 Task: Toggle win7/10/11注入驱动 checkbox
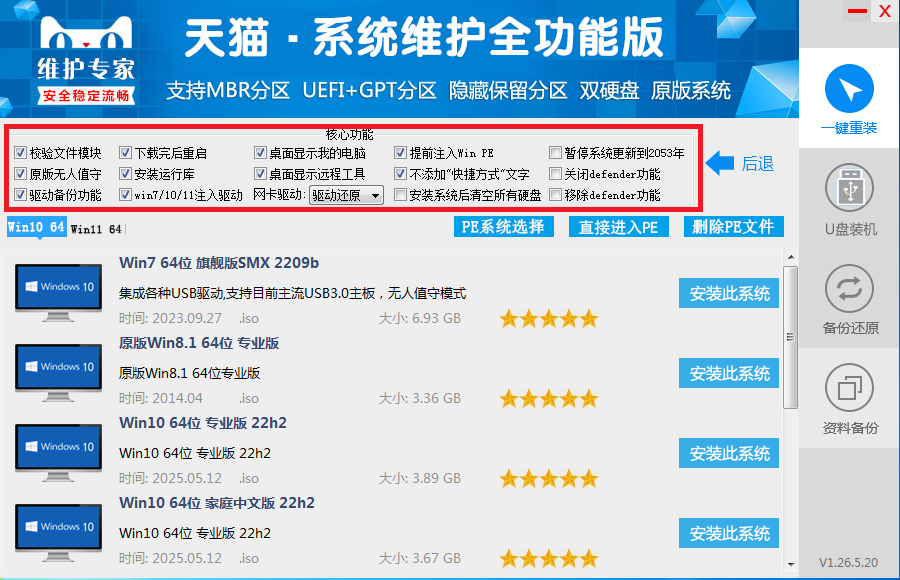125,195
